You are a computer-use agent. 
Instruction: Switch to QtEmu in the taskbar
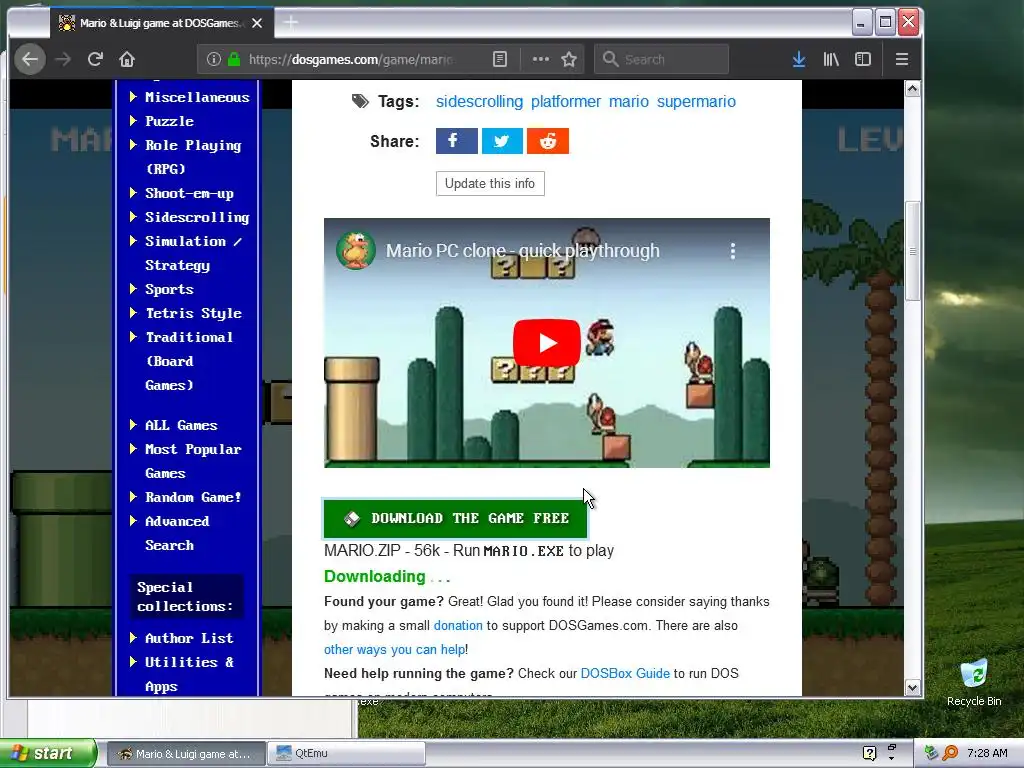pos(347,754)
